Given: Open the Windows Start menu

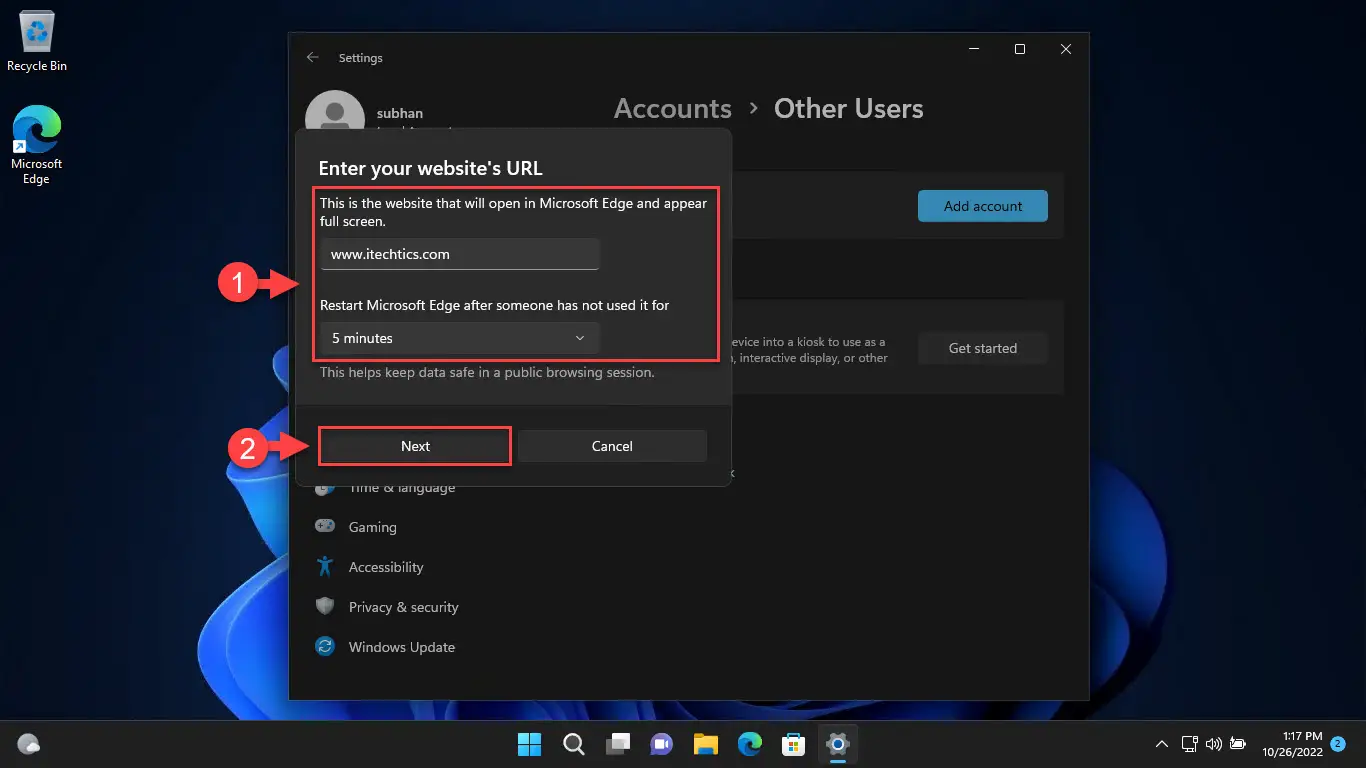Looking at the screenshot, I should 529,743.
